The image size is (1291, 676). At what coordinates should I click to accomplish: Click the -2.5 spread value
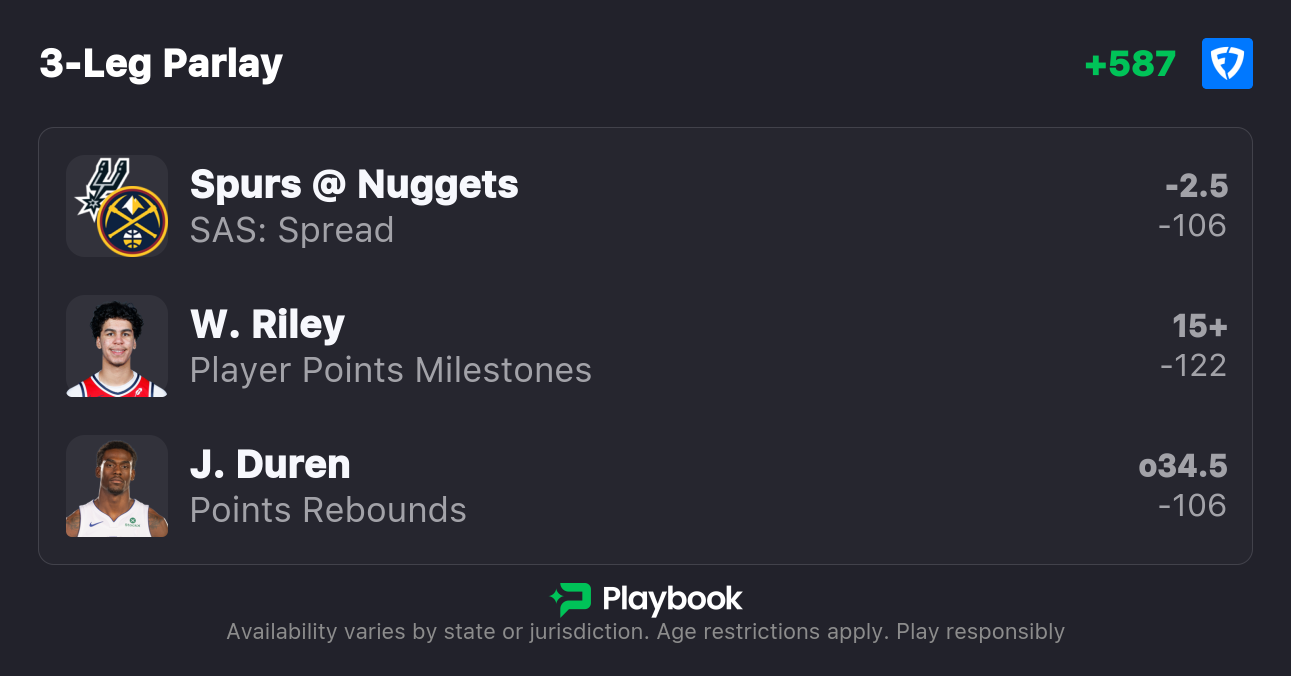point(1196,186)
